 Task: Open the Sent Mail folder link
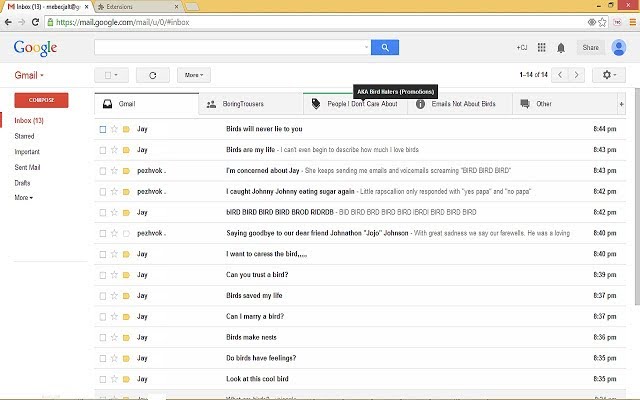tap(29, 167)
